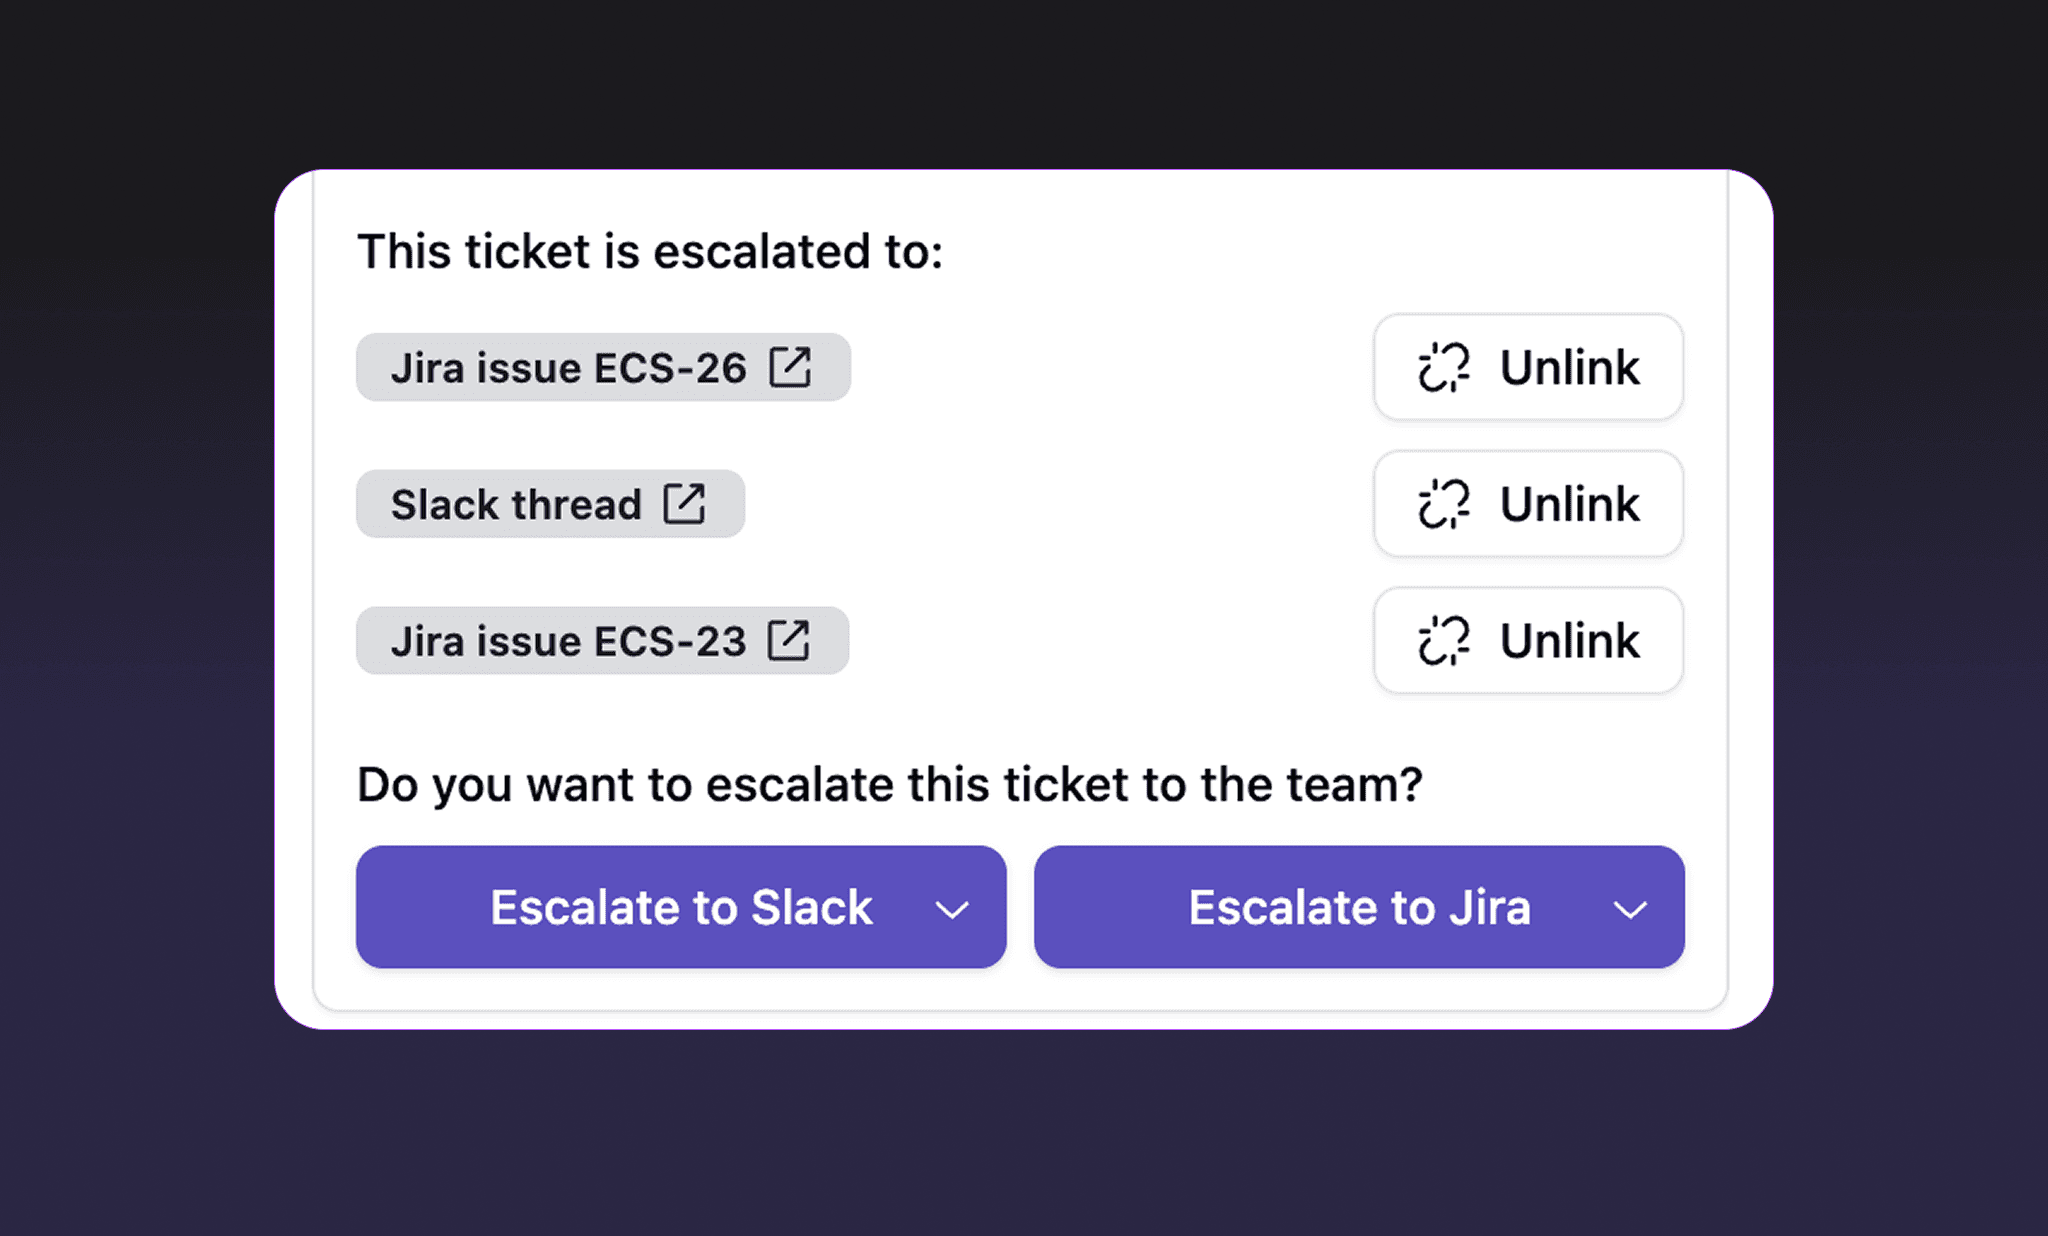The image size is (2048, 1236).
Task: Unlink the Jira issue ECS-26 escalation
Action: [x=1527, y=367]
